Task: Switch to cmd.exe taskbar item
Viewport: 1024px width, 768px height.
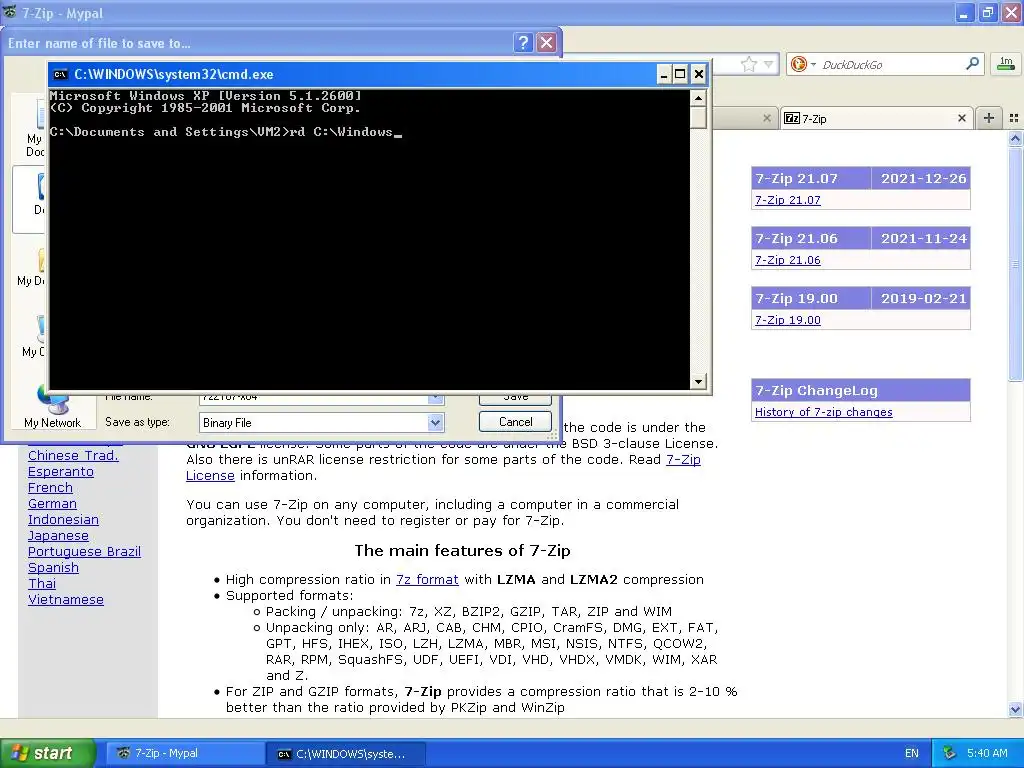Action: point(345,754)
